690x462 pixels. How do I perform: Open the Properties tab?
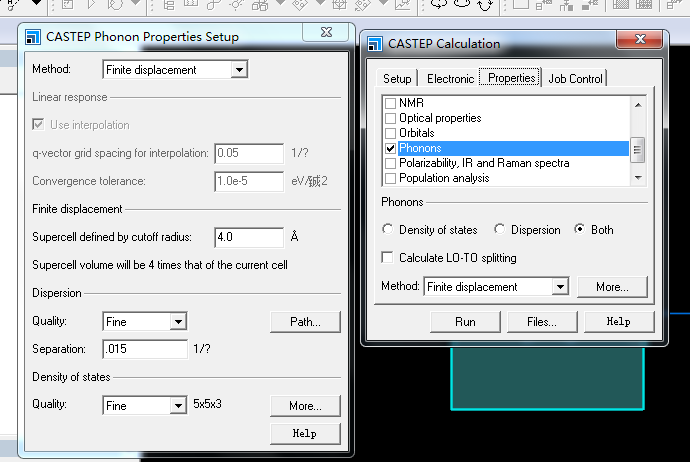511,78
